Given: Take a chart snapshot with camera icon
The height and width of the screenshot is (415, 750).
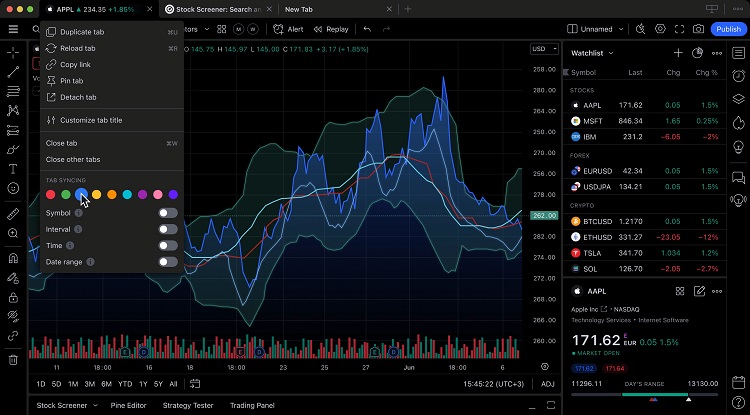Looking at the screenshot, I should (698, 29).
